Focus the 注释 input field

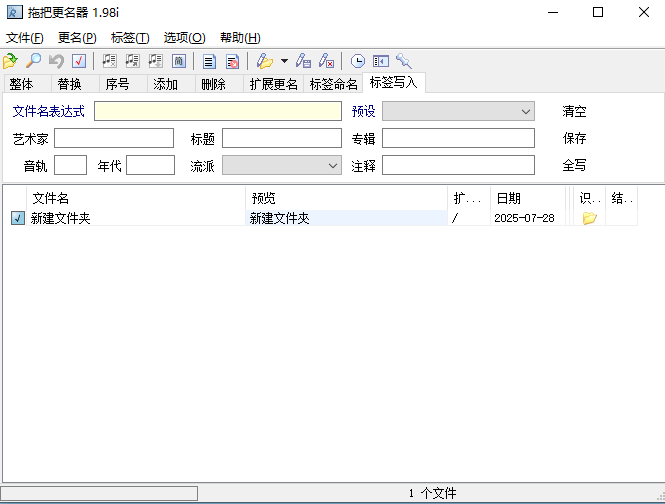(x=458, y=165)
